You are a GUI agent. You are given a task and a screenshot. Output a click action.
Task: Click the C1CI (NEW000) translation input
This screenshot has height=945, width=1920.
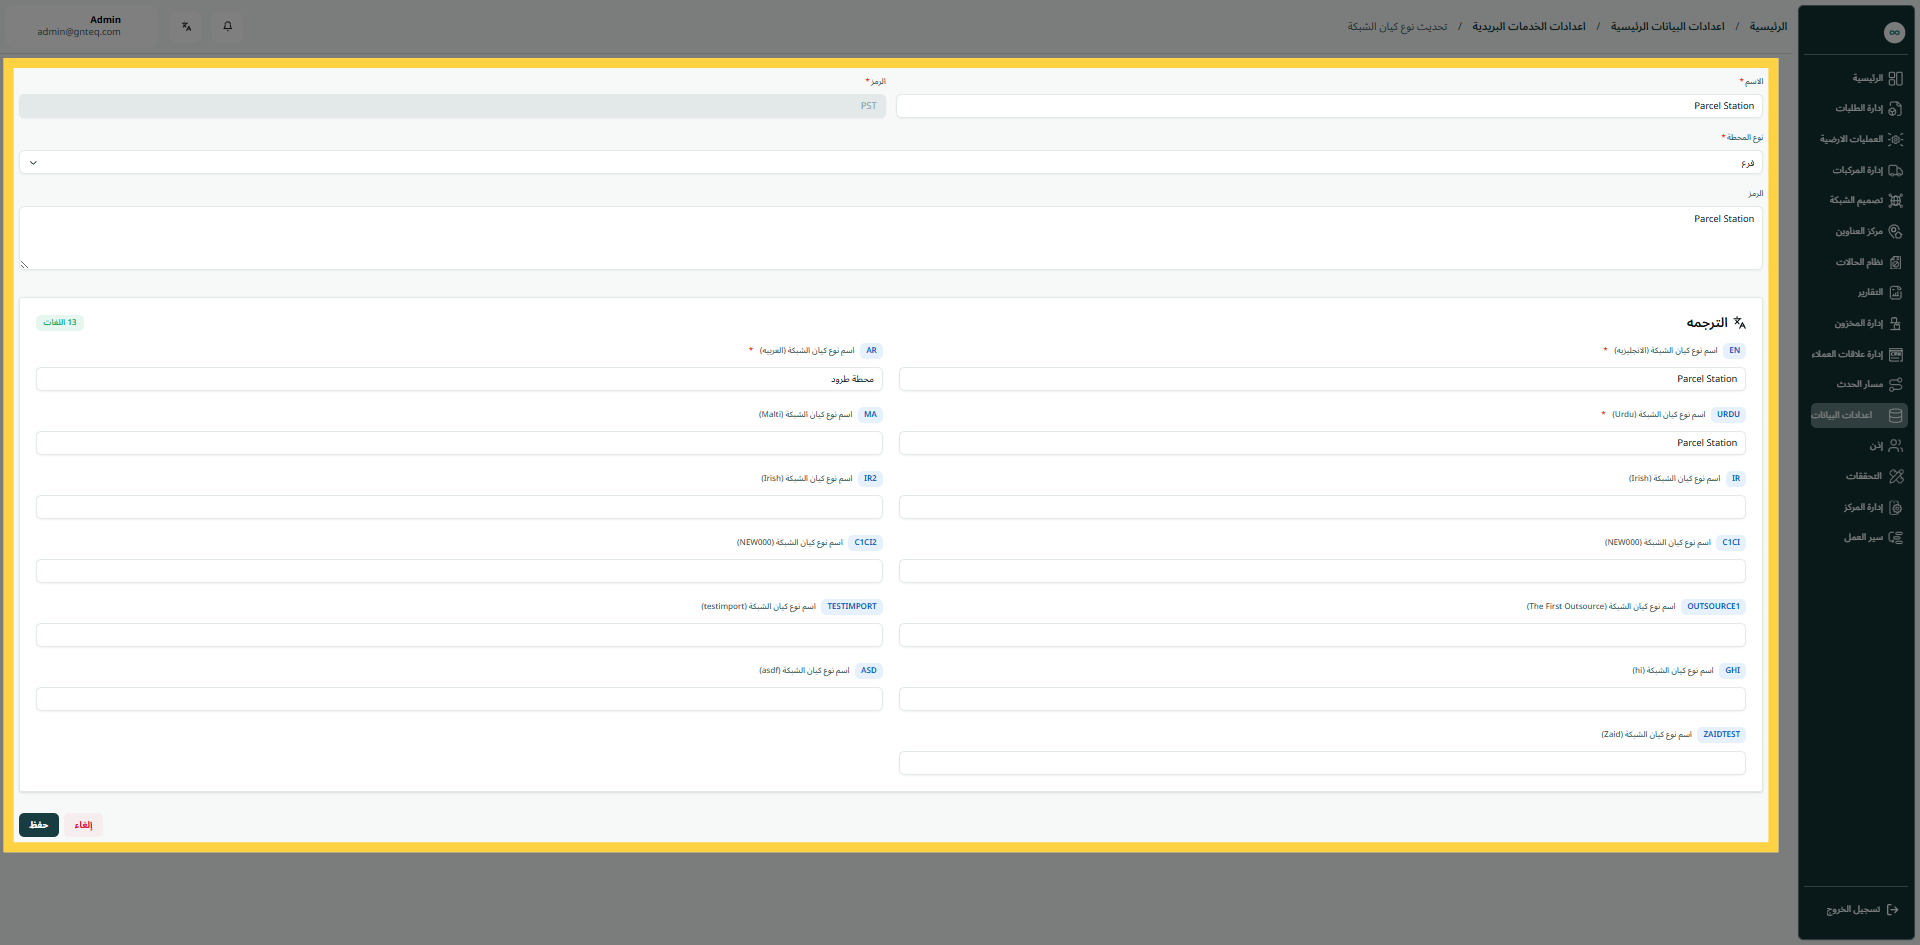pyautogui.click(x=1322, y=571)
